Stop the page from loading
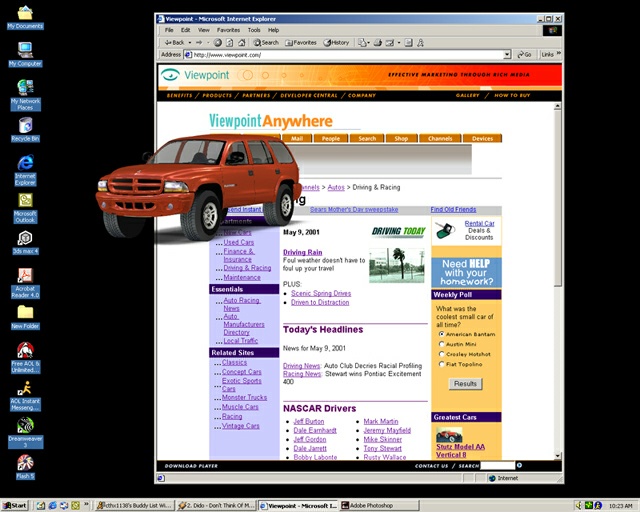This screenshot has width=640, height=512. tap(218, 42)
